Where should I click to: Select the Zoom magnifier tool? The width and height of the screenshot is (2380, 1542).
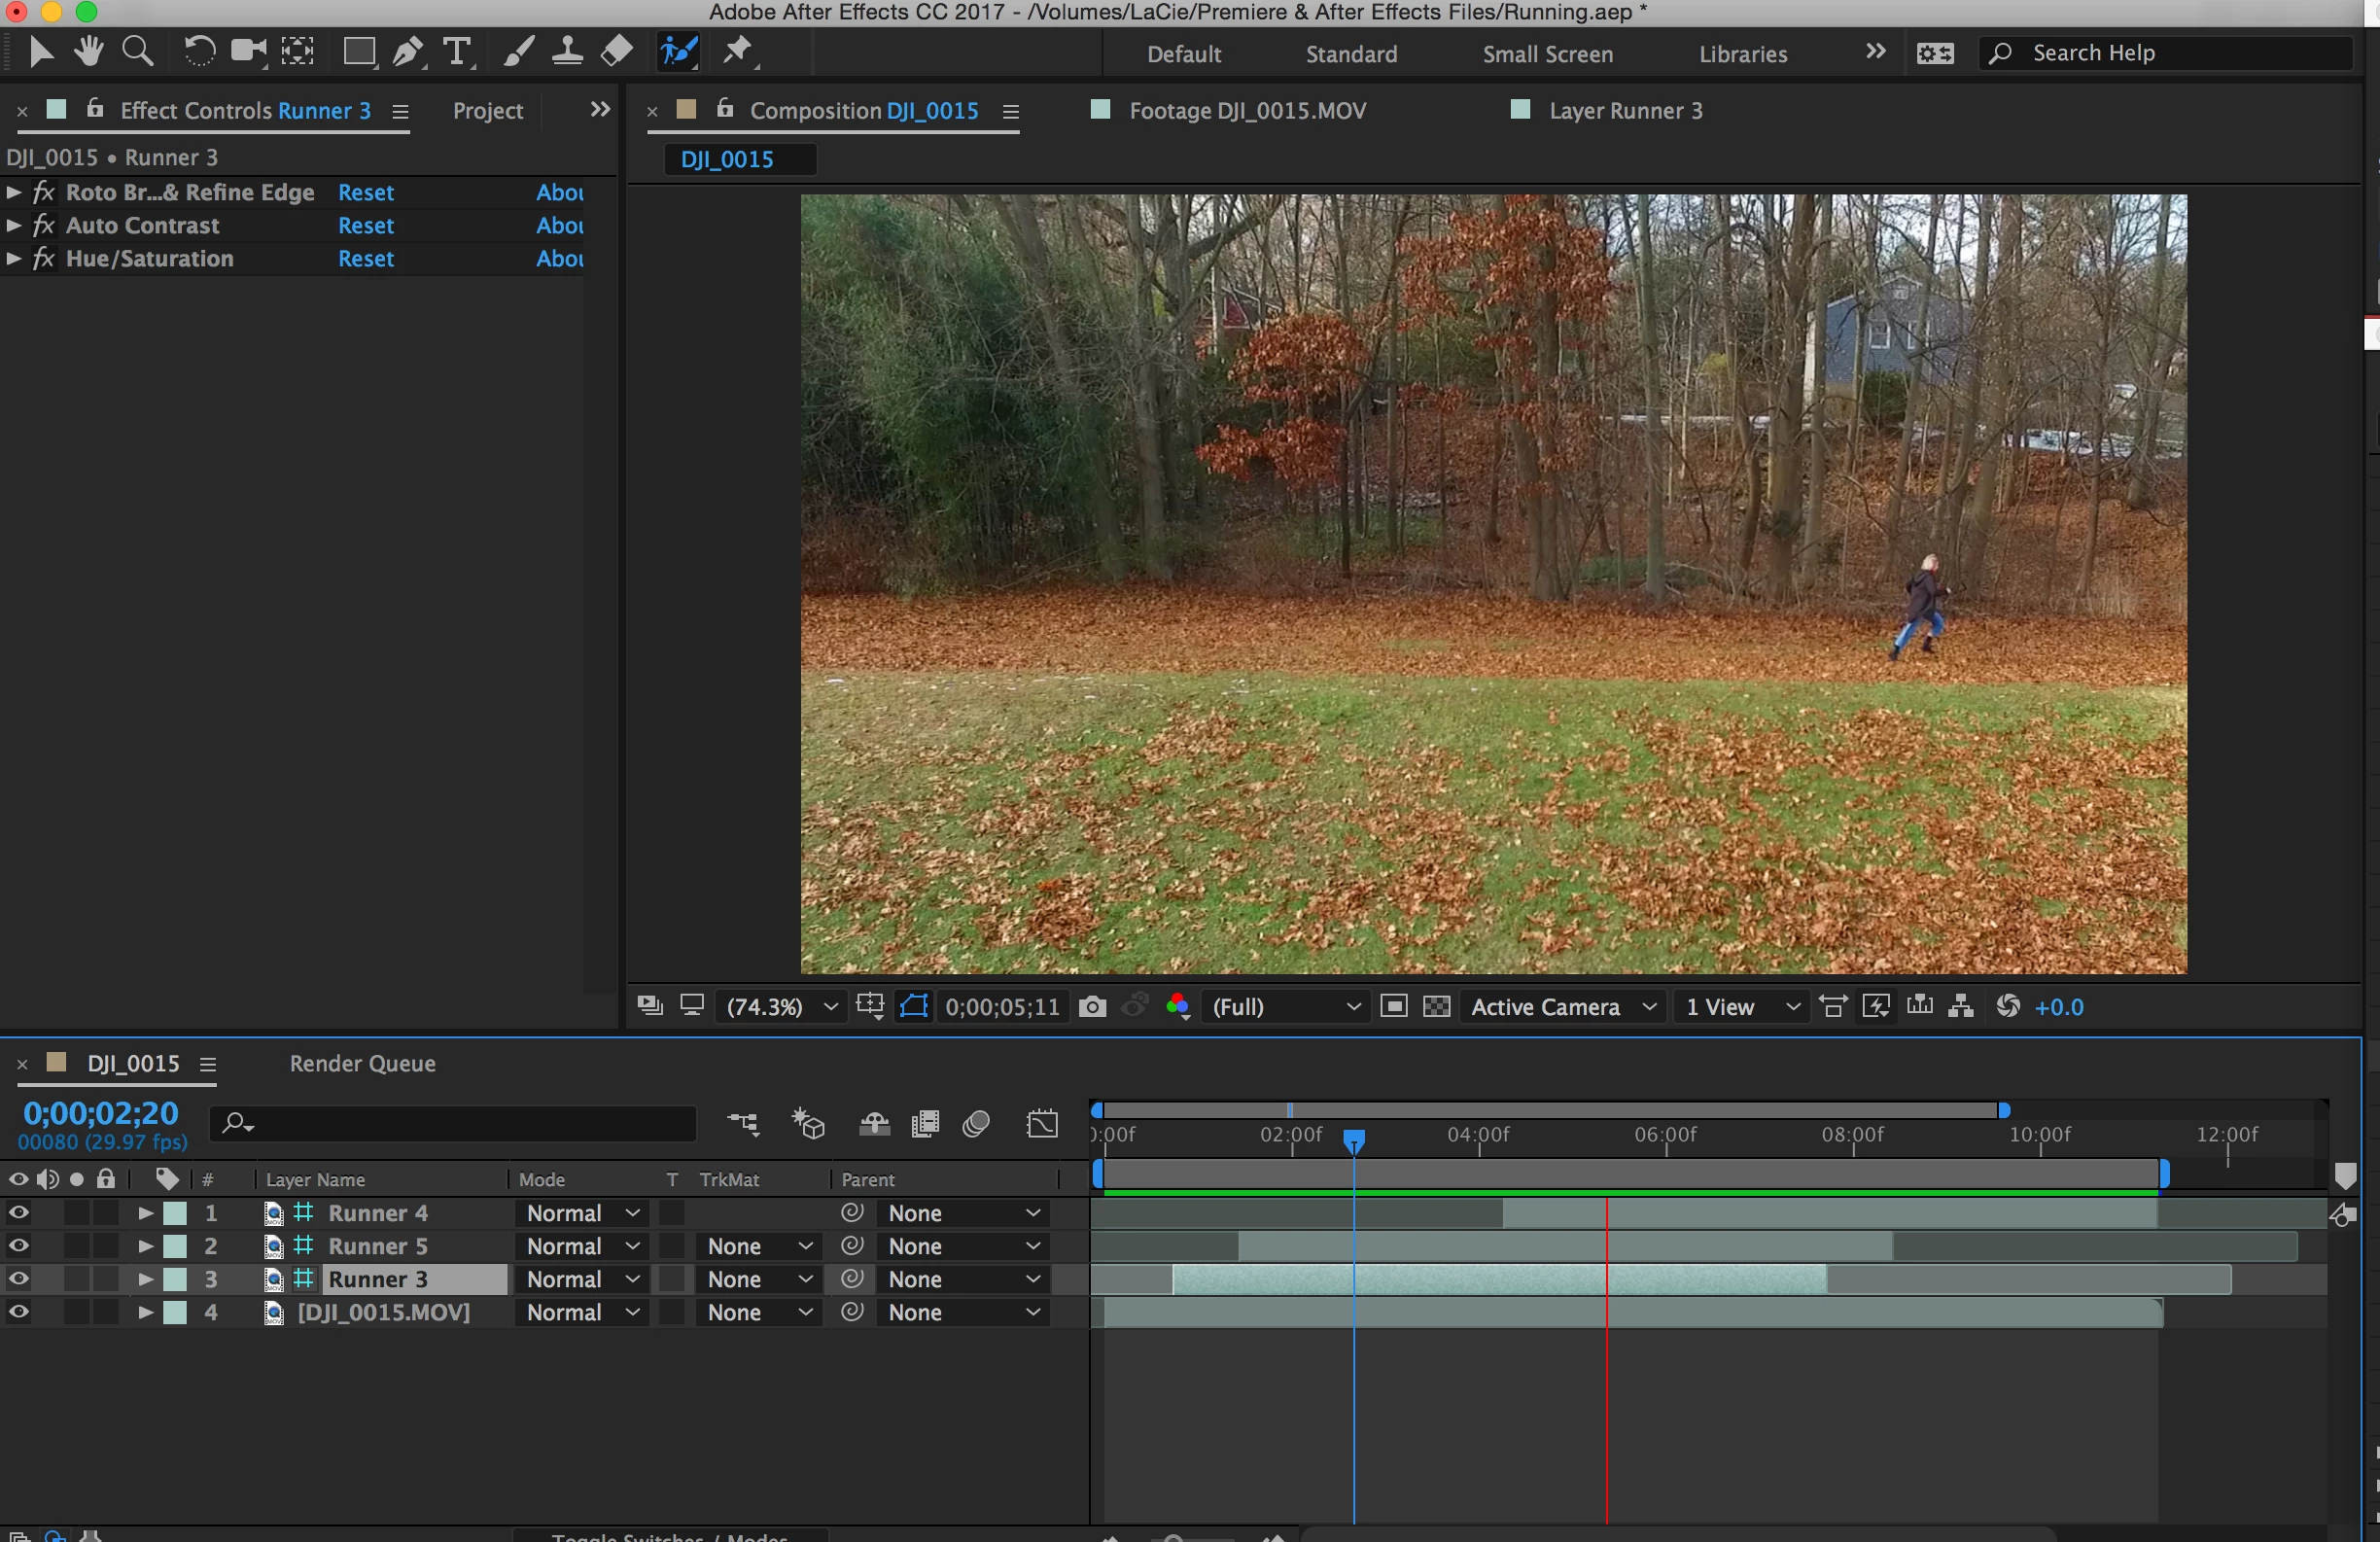click(137, 51)
